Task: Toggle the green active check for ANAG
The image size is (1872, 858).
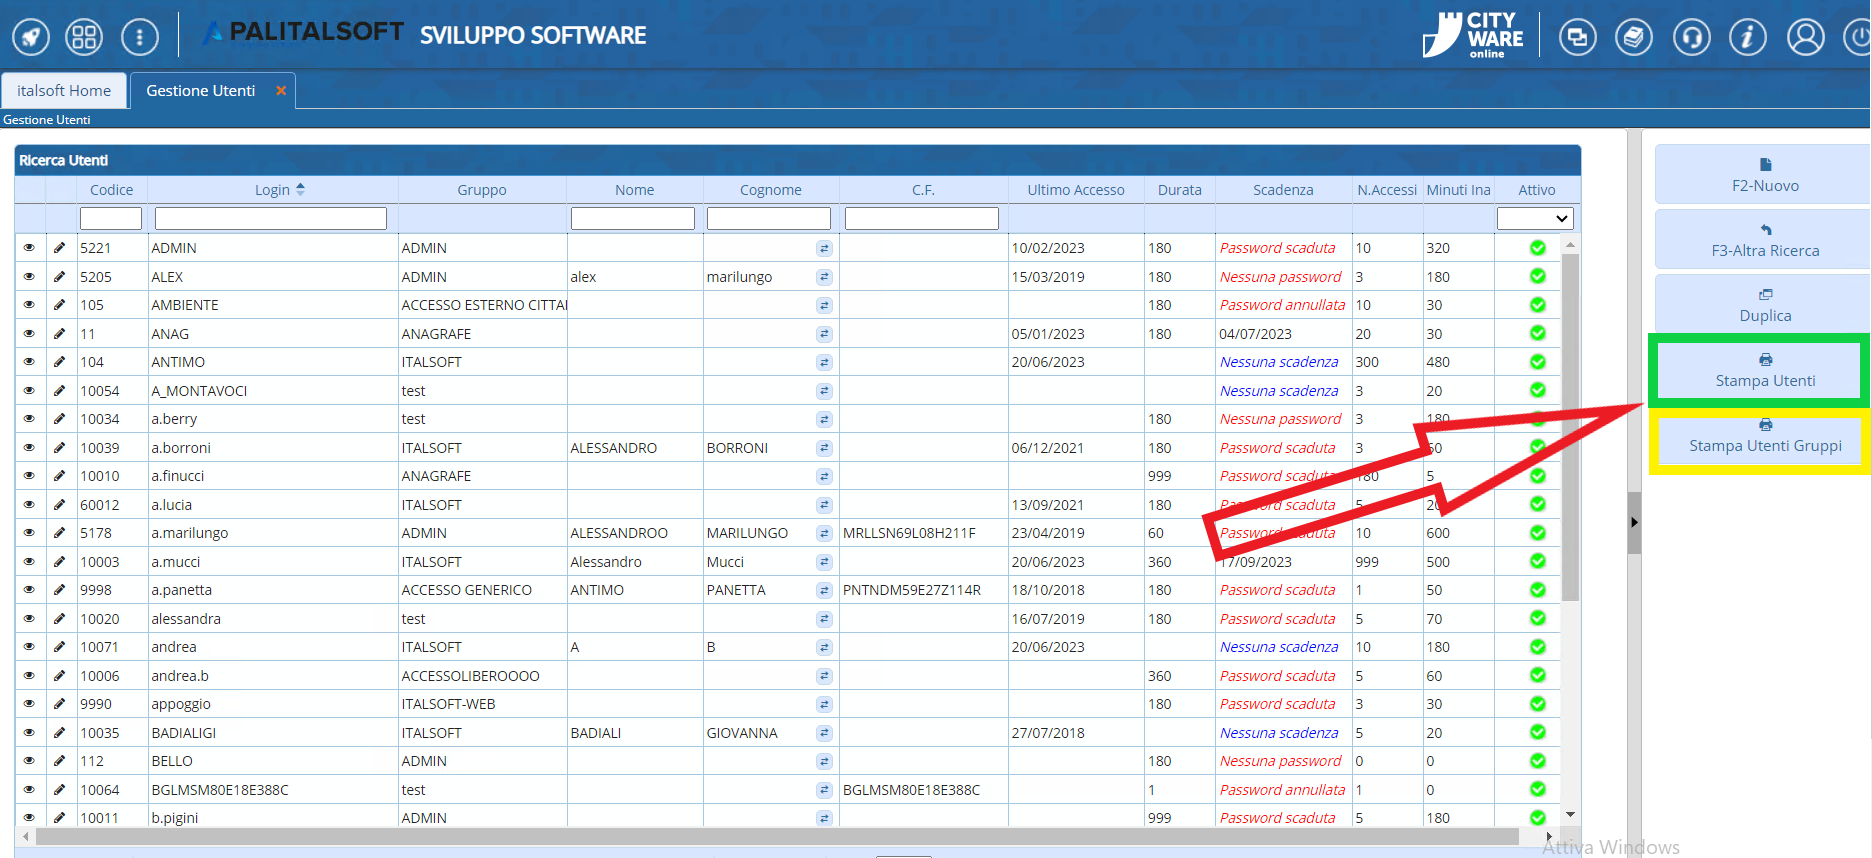Action: [1537, 333]
